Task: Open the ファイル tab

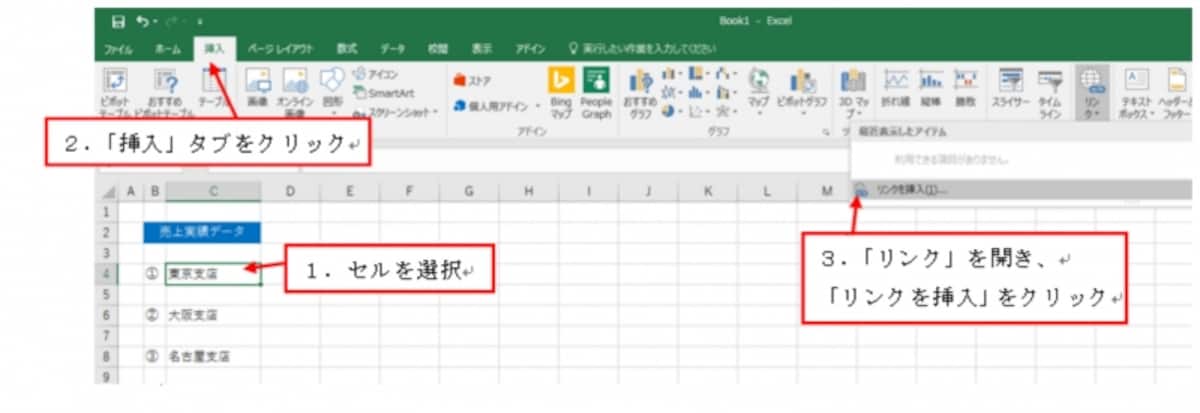Action: pyautogui.click(x=119, y=48)
